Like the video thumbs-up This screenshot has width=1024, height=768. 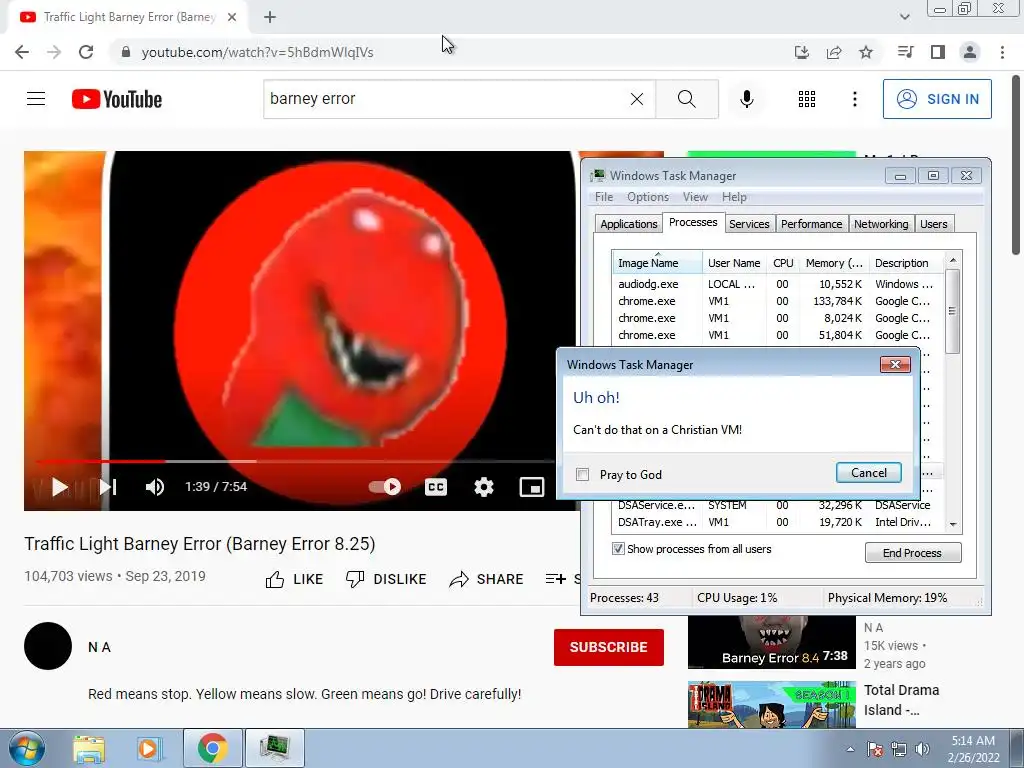(294, 579)
